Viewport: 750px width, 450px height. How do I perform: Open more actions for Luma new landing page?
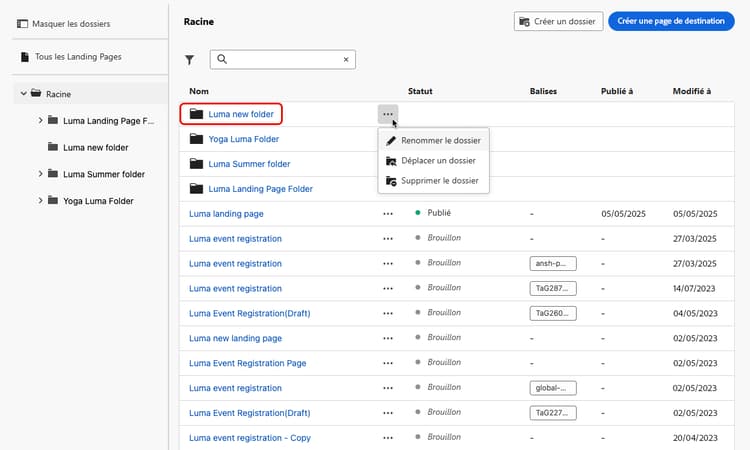click(x=388, y=338)
